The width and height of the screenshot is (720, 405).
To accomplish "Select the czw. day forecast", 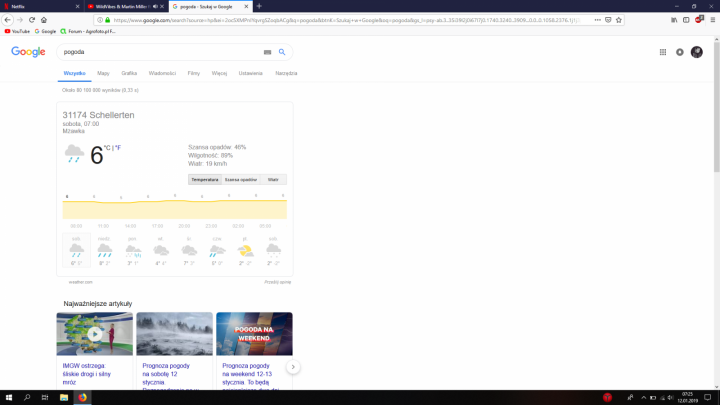I will 217,250.
